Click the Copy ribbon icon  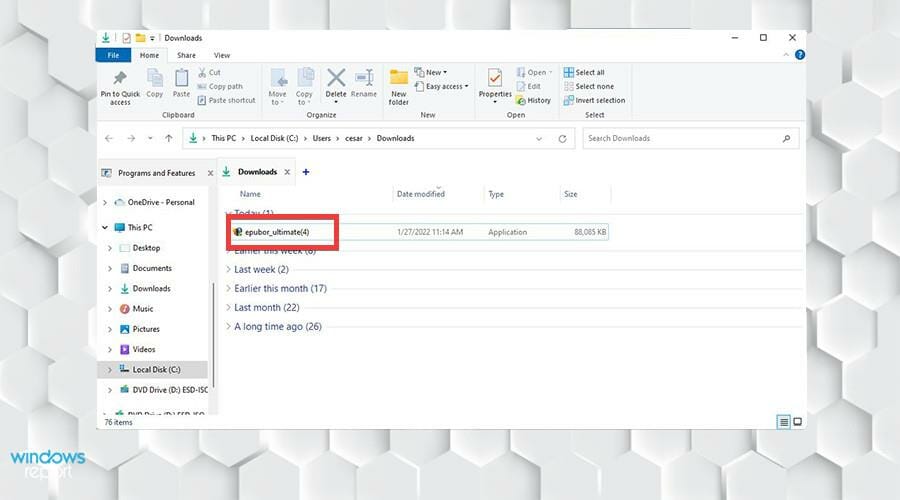154,78
